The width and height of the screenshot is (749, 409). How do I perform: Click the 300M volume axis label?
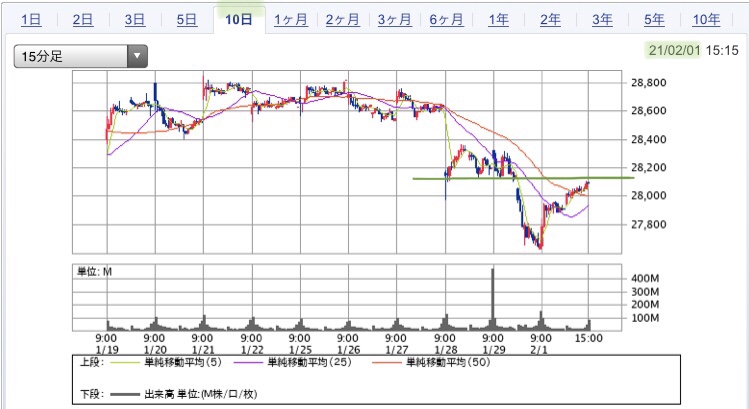pyautogui.click(x=645, y=291)
